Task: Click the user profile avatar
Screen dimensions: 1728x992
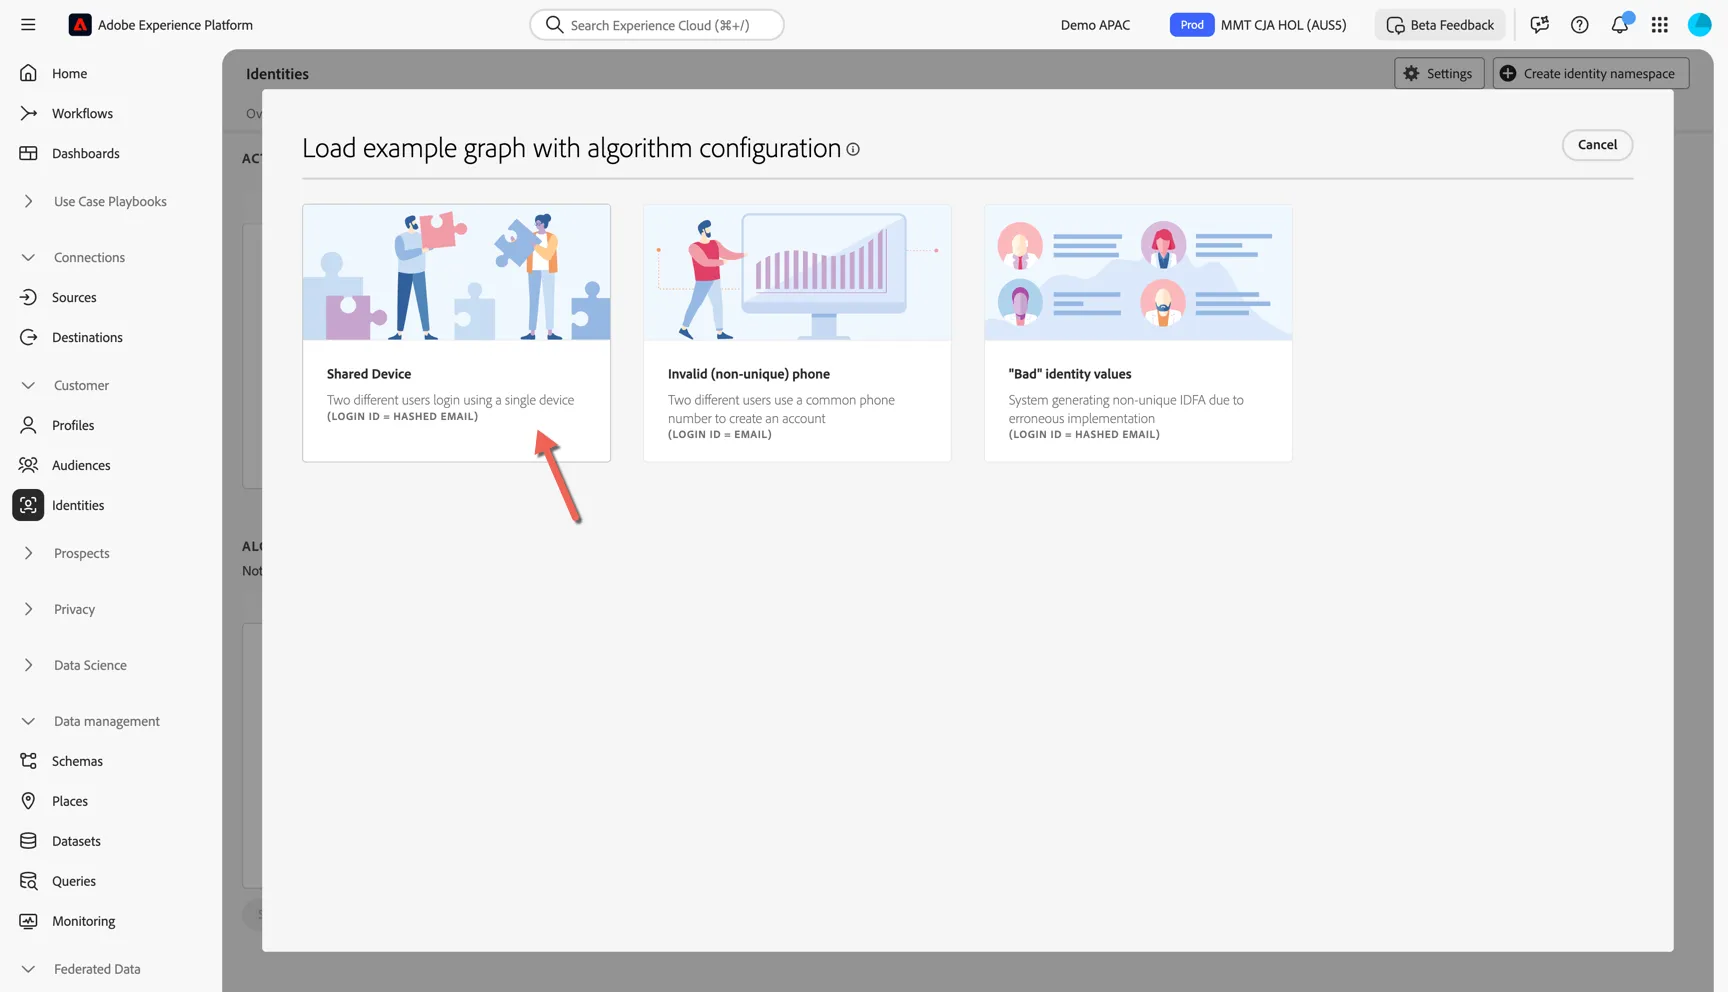Action: point(1700,25)
